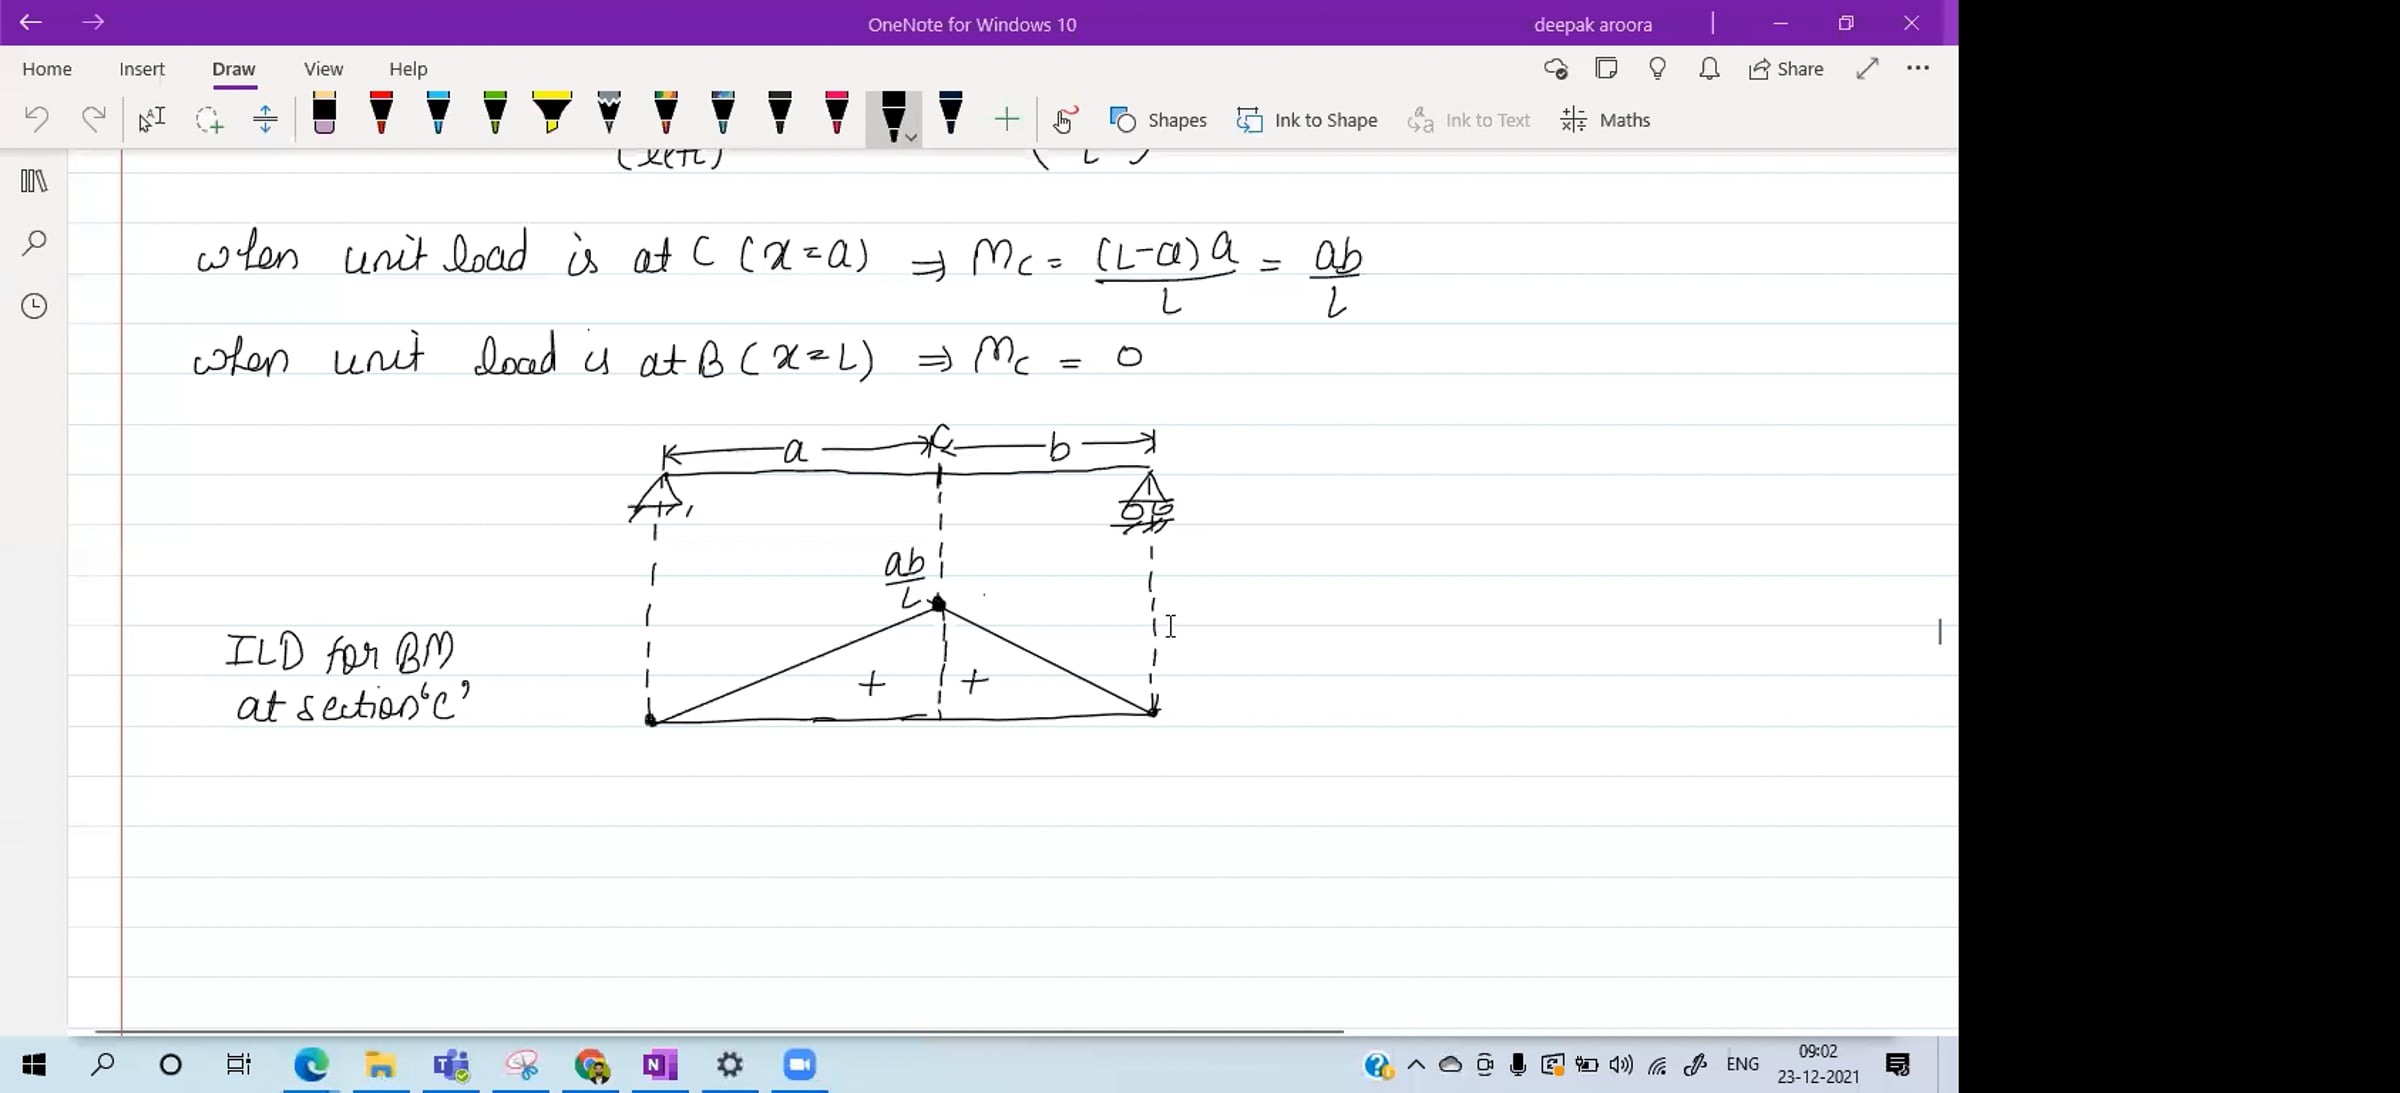Select object or type text tool

151,120
